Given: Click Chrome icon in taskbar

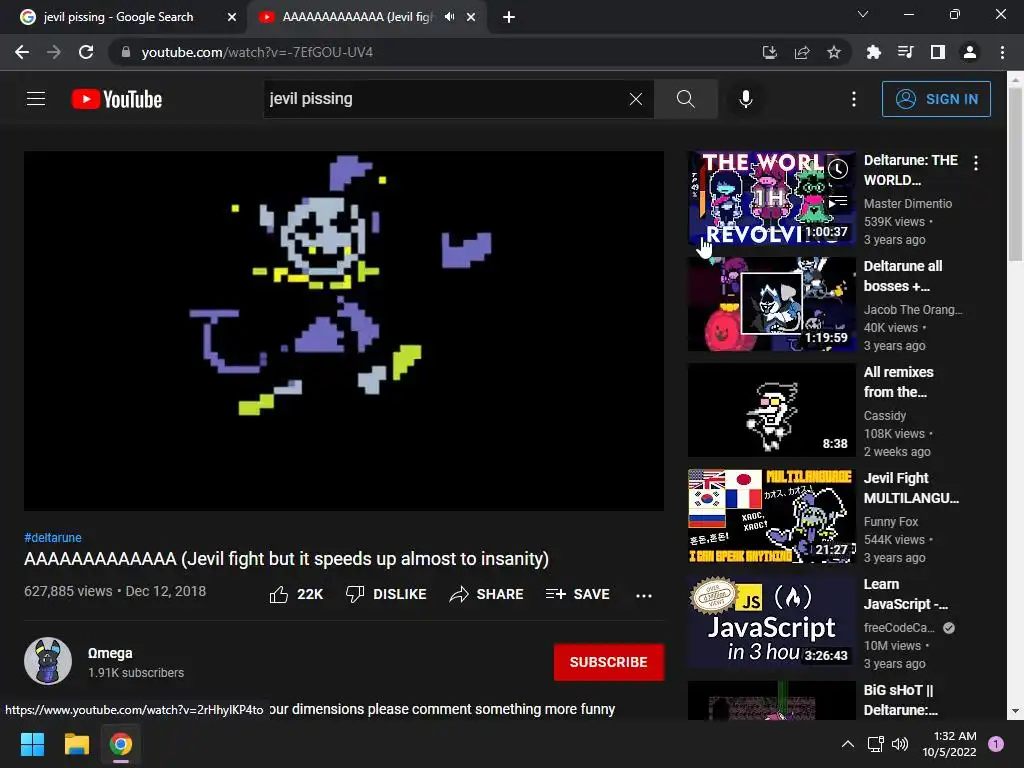Looking at the screenshot, I should [121, 744].
